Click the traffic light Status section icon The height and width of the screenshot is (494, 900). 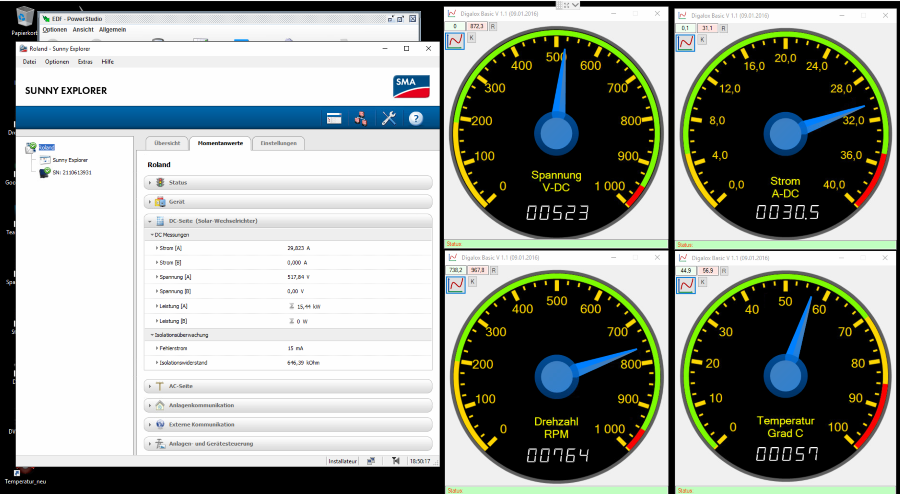(160, 182)
